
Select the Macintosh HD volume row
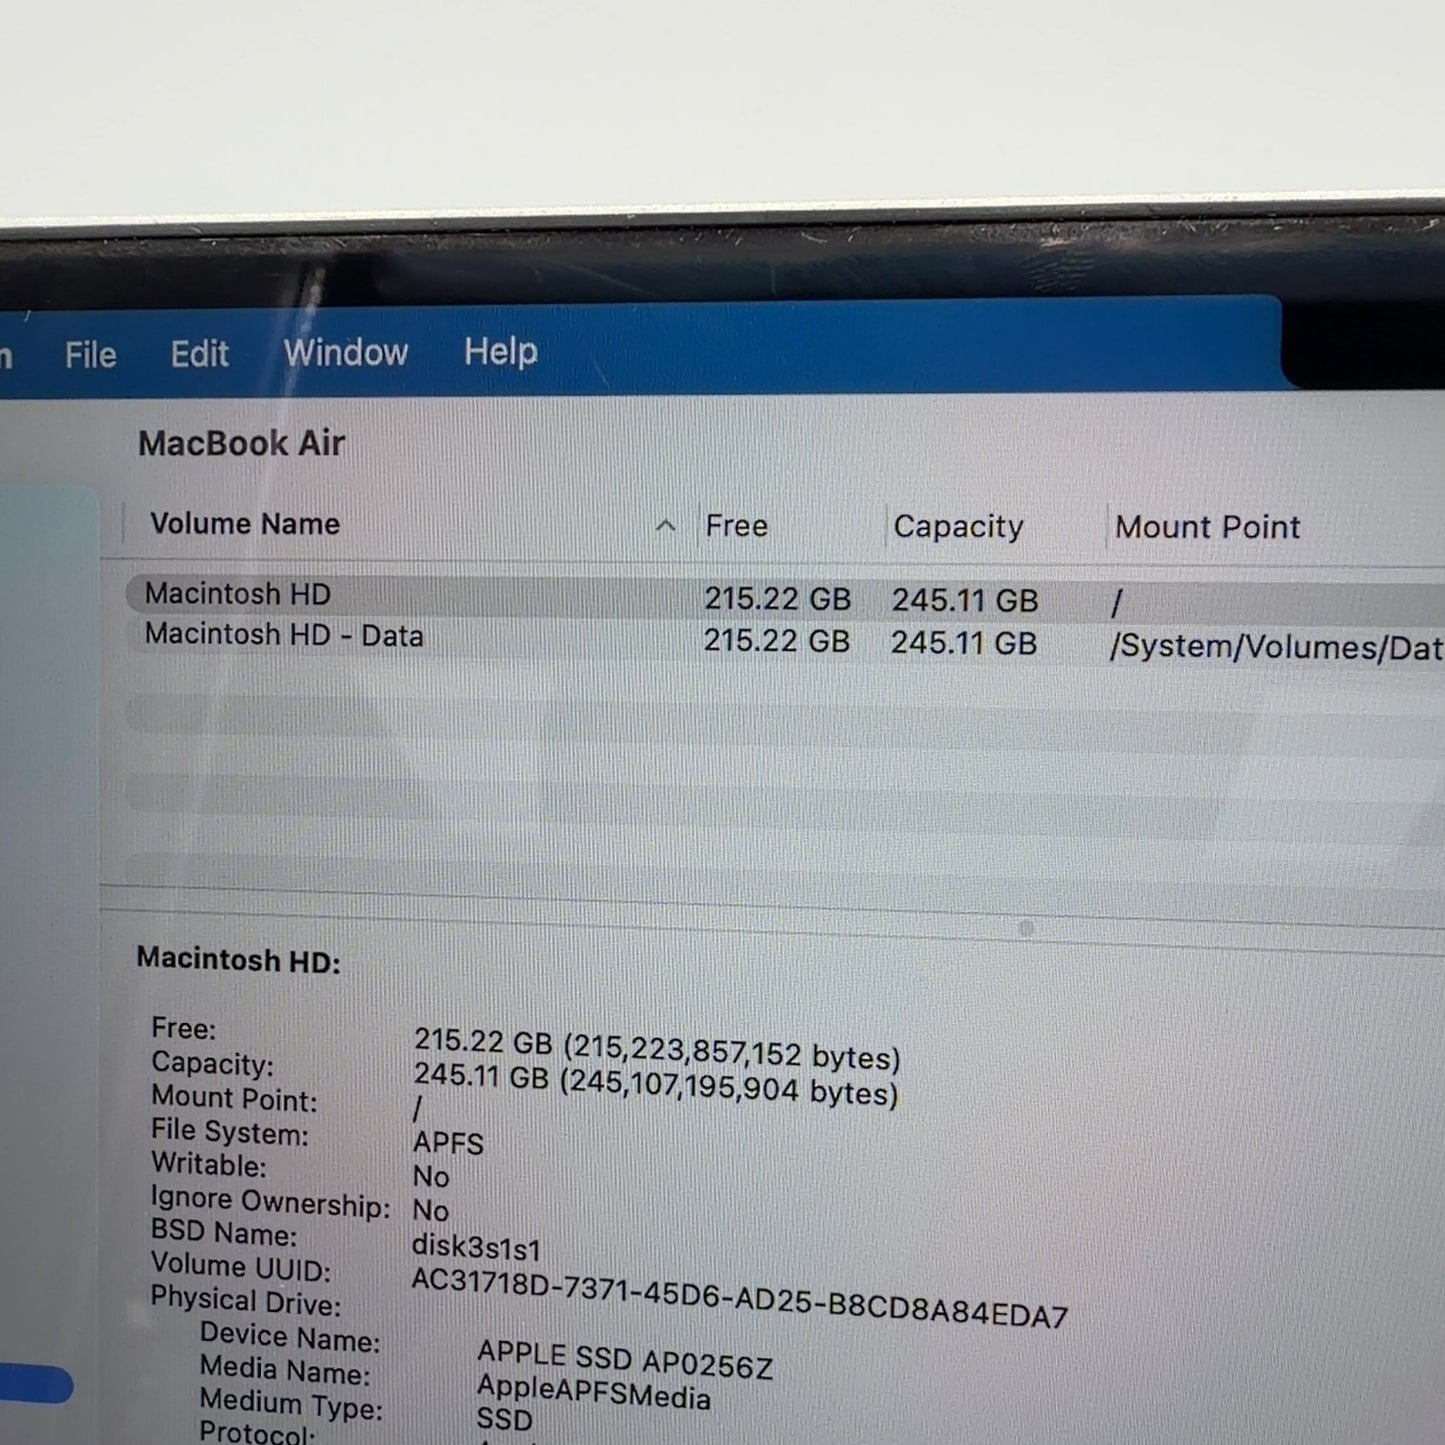tap(785, 598)
